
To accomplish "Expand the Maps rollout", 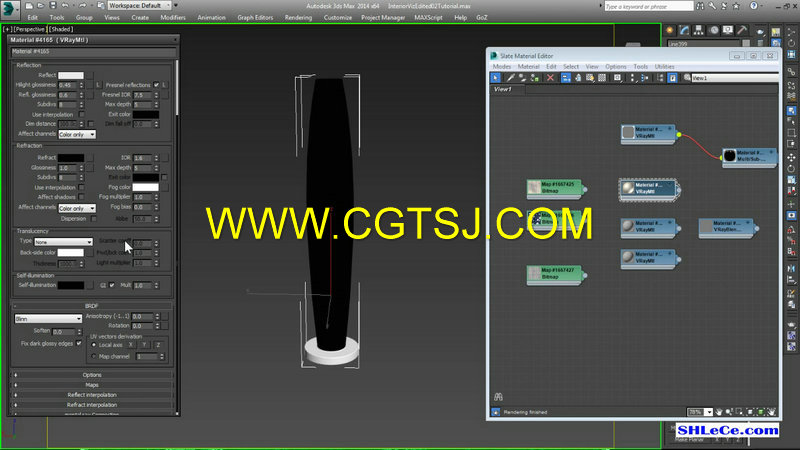I will (x=92, y=385).
